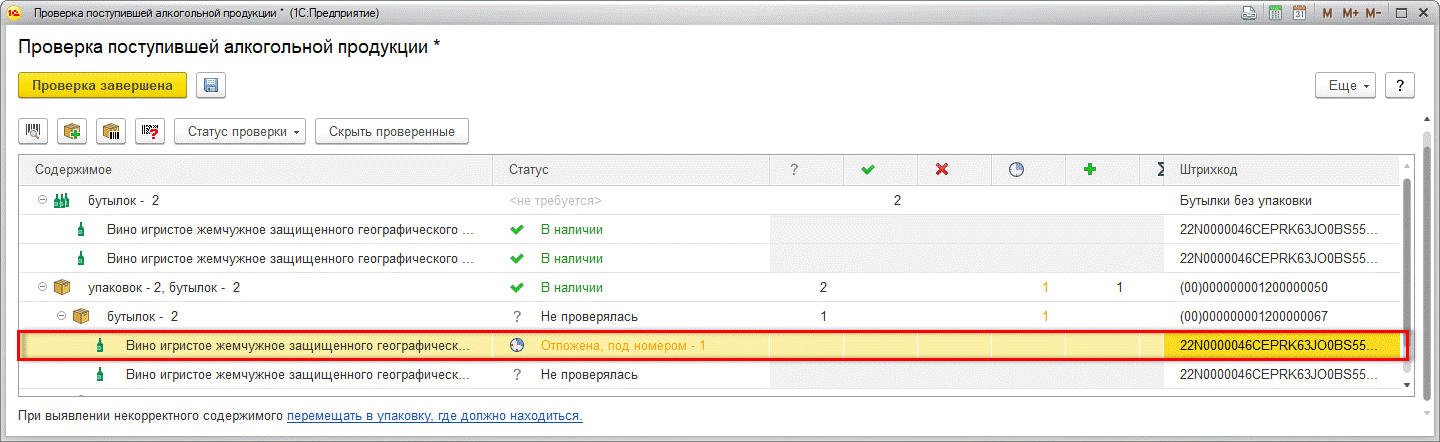Viewport: 1440px width, 442px height.
Task: Follow the "перемещать в упаковку" link
Action: coord(434,415)
